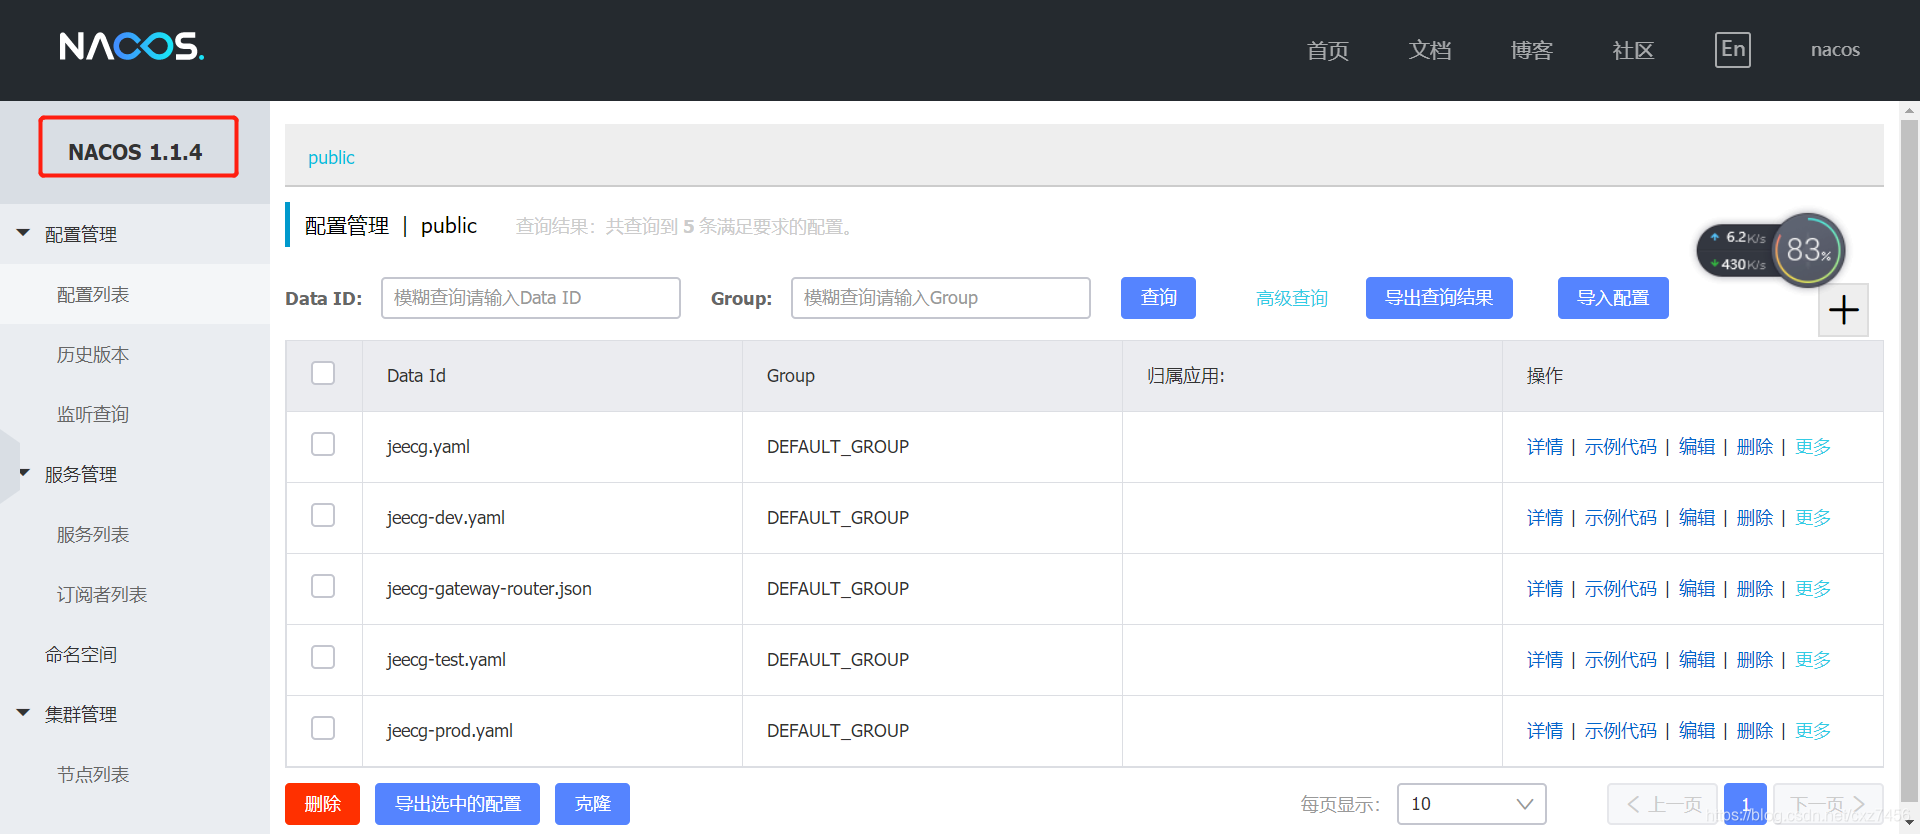Open the nacos user menu
The height and width of the screenshot is (834, 1920).
tap(1835, 50)
